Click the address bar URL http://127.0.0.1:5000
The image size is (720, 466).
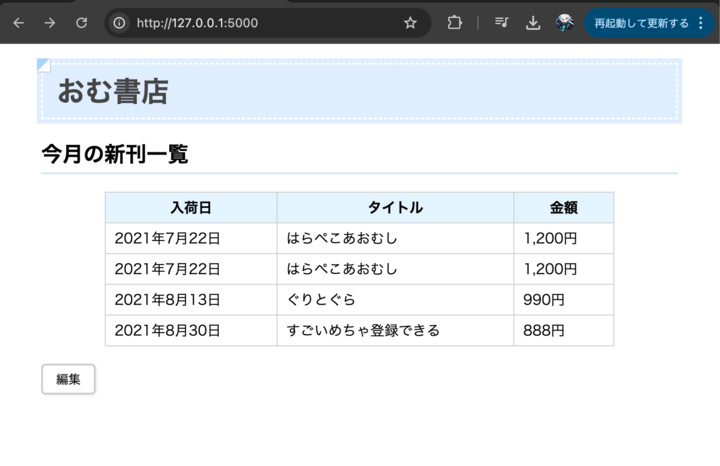pos(197,23)
